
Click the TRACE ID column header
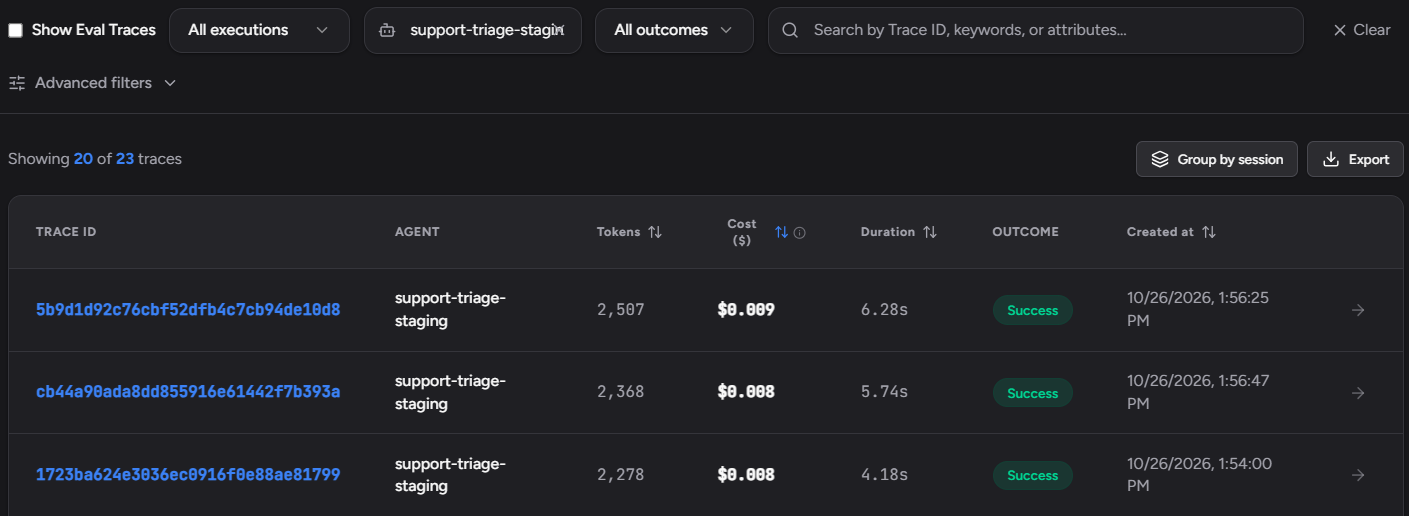pos(66,232)
